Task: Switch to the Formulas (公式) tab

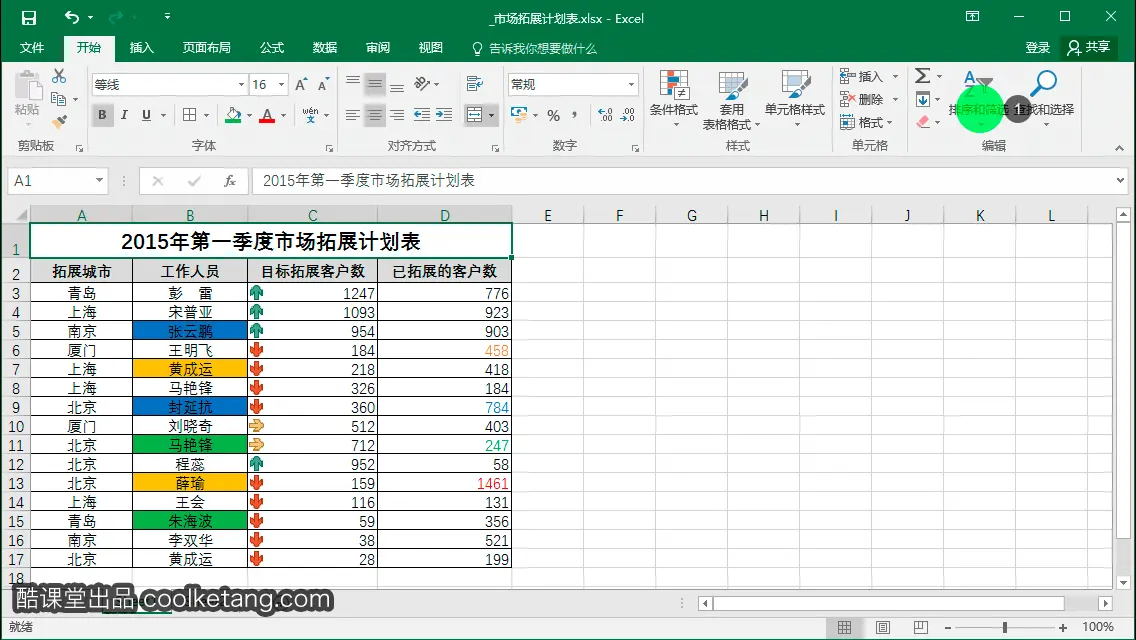Action: (272, 48)
